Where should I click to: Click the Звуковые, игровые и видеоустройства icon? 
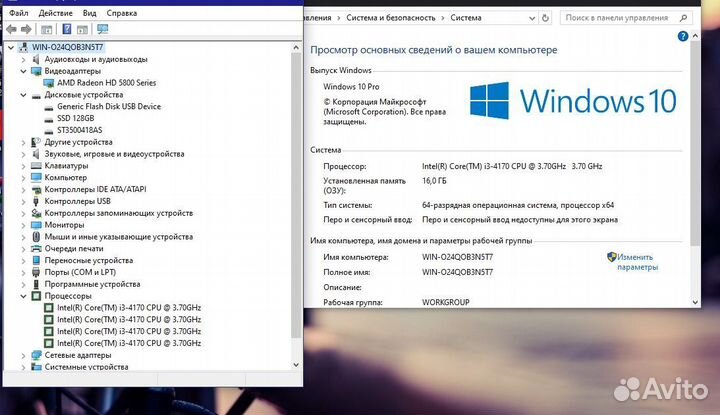click(x=36, y=154)
